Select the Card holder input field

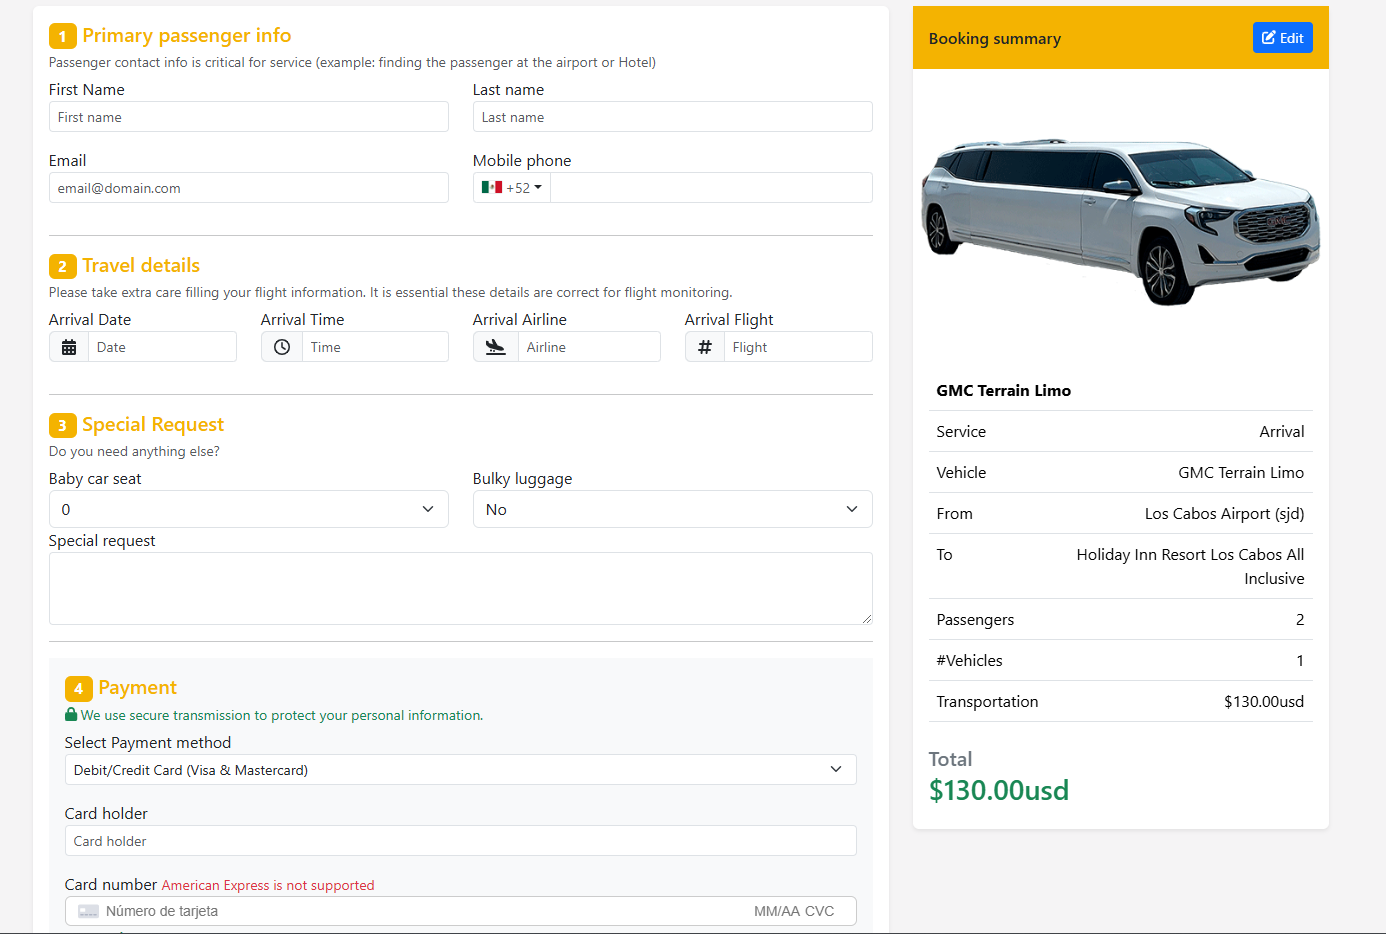click(x=460, y=841)
